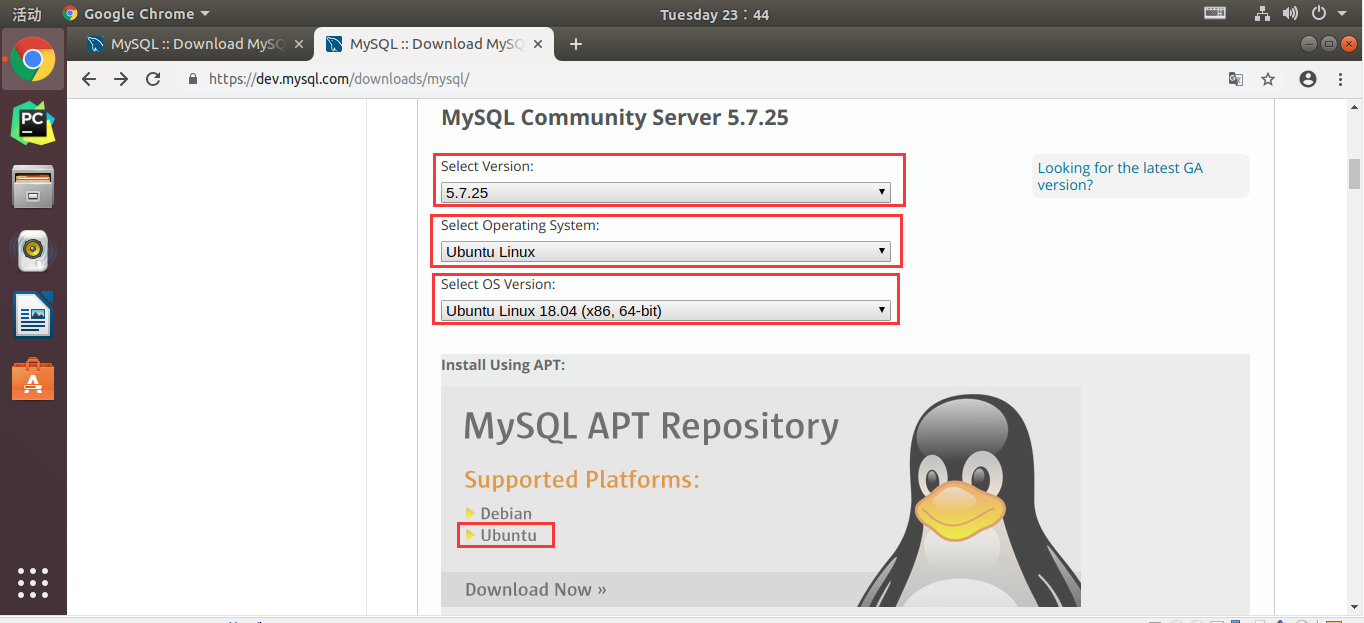Image resolution: width=1364 pixels, height=623 pixels.
Task: Click the 'Install Using APT:' text
Action: 503,365
